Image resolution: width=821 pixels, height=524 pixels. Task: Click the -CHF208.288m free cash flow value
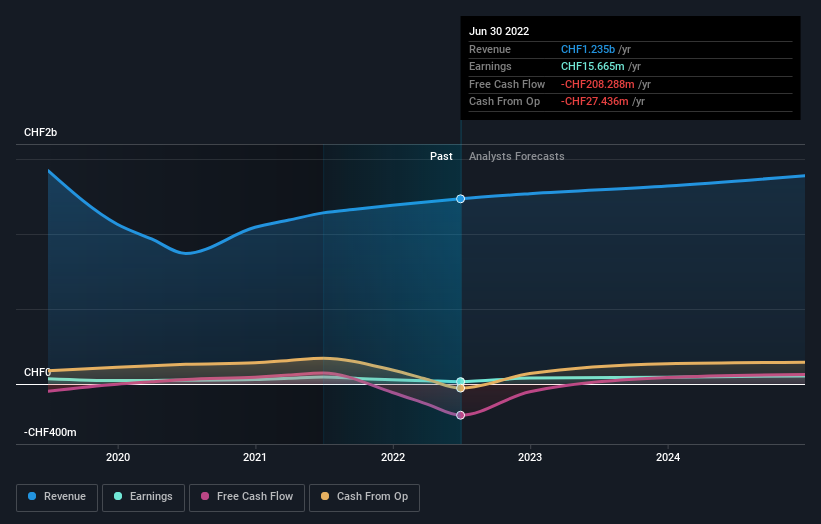(597, 84)
